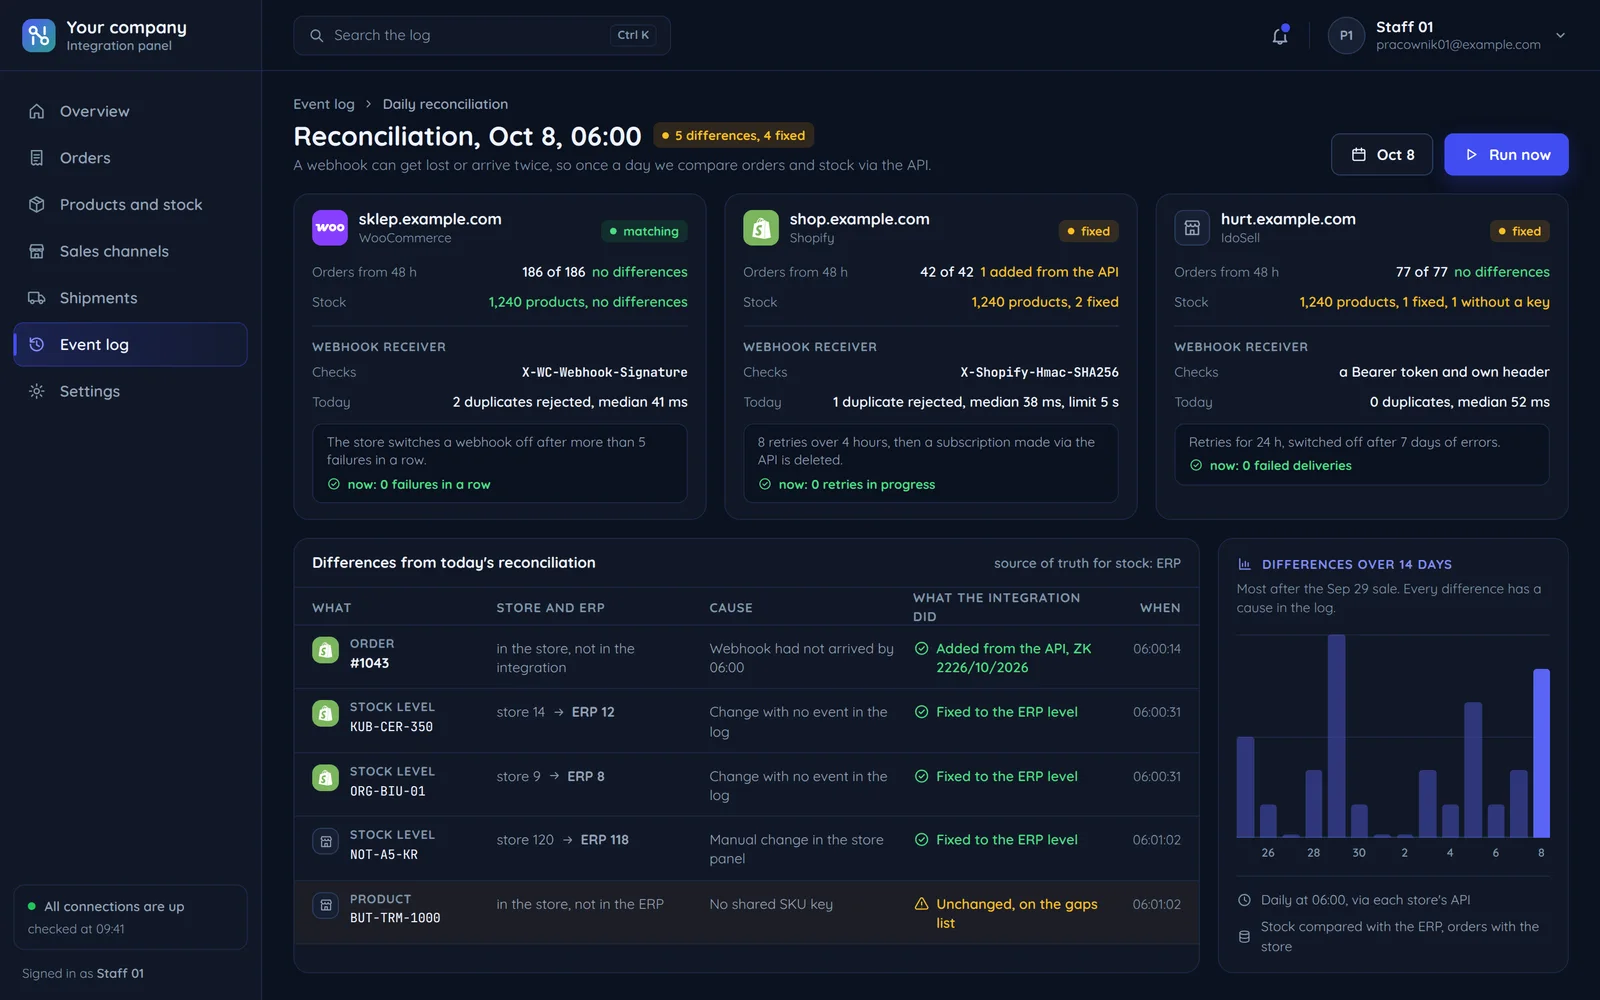Open the Oct 8 date picker
1600x1000 pixels.
click(1382, 155)
